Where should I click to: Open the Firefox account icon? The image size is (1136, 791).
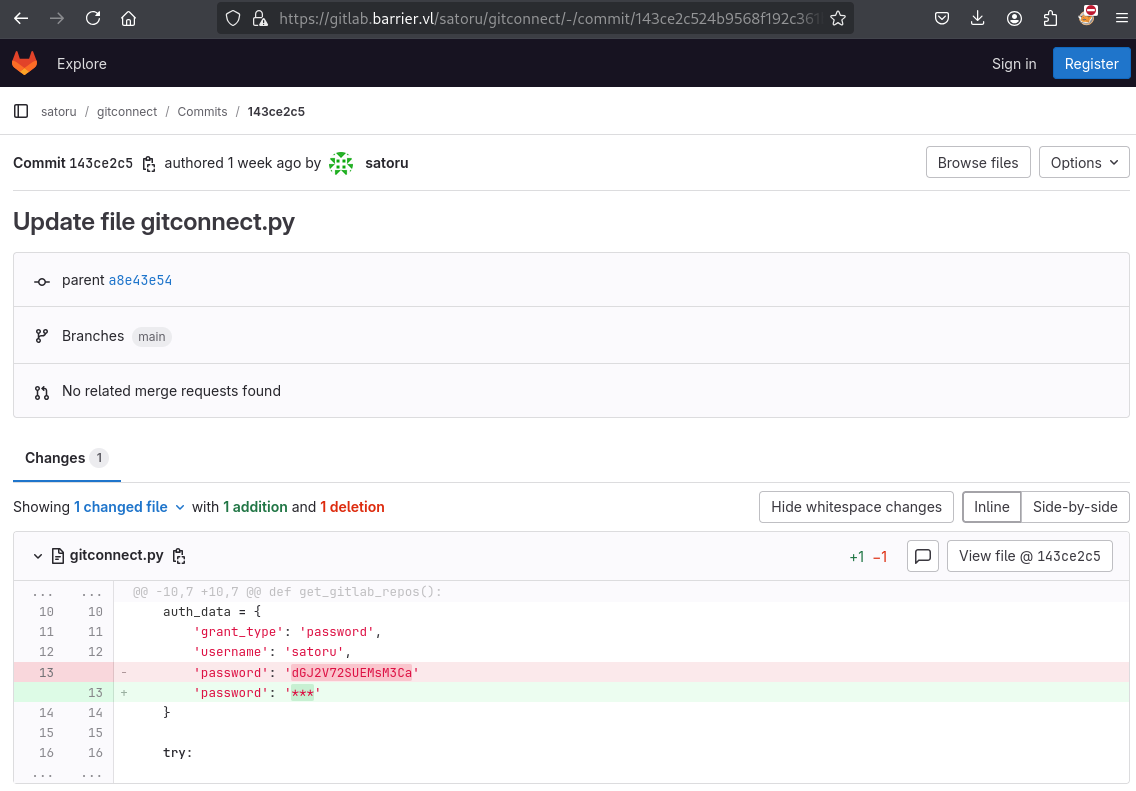coord(1014,18)
